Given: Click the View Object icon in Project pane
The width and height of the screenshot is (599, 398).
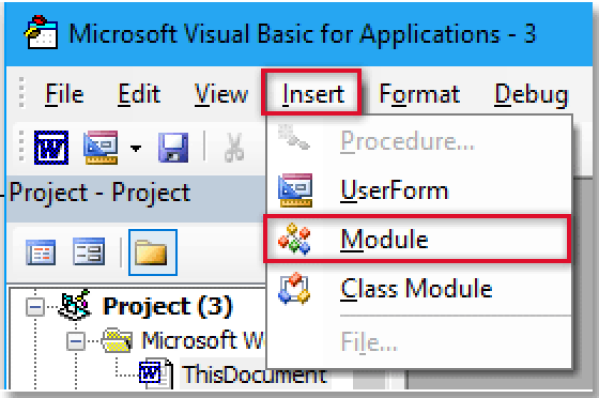Looking at the screenshot, I should click(x=89, y=251).
